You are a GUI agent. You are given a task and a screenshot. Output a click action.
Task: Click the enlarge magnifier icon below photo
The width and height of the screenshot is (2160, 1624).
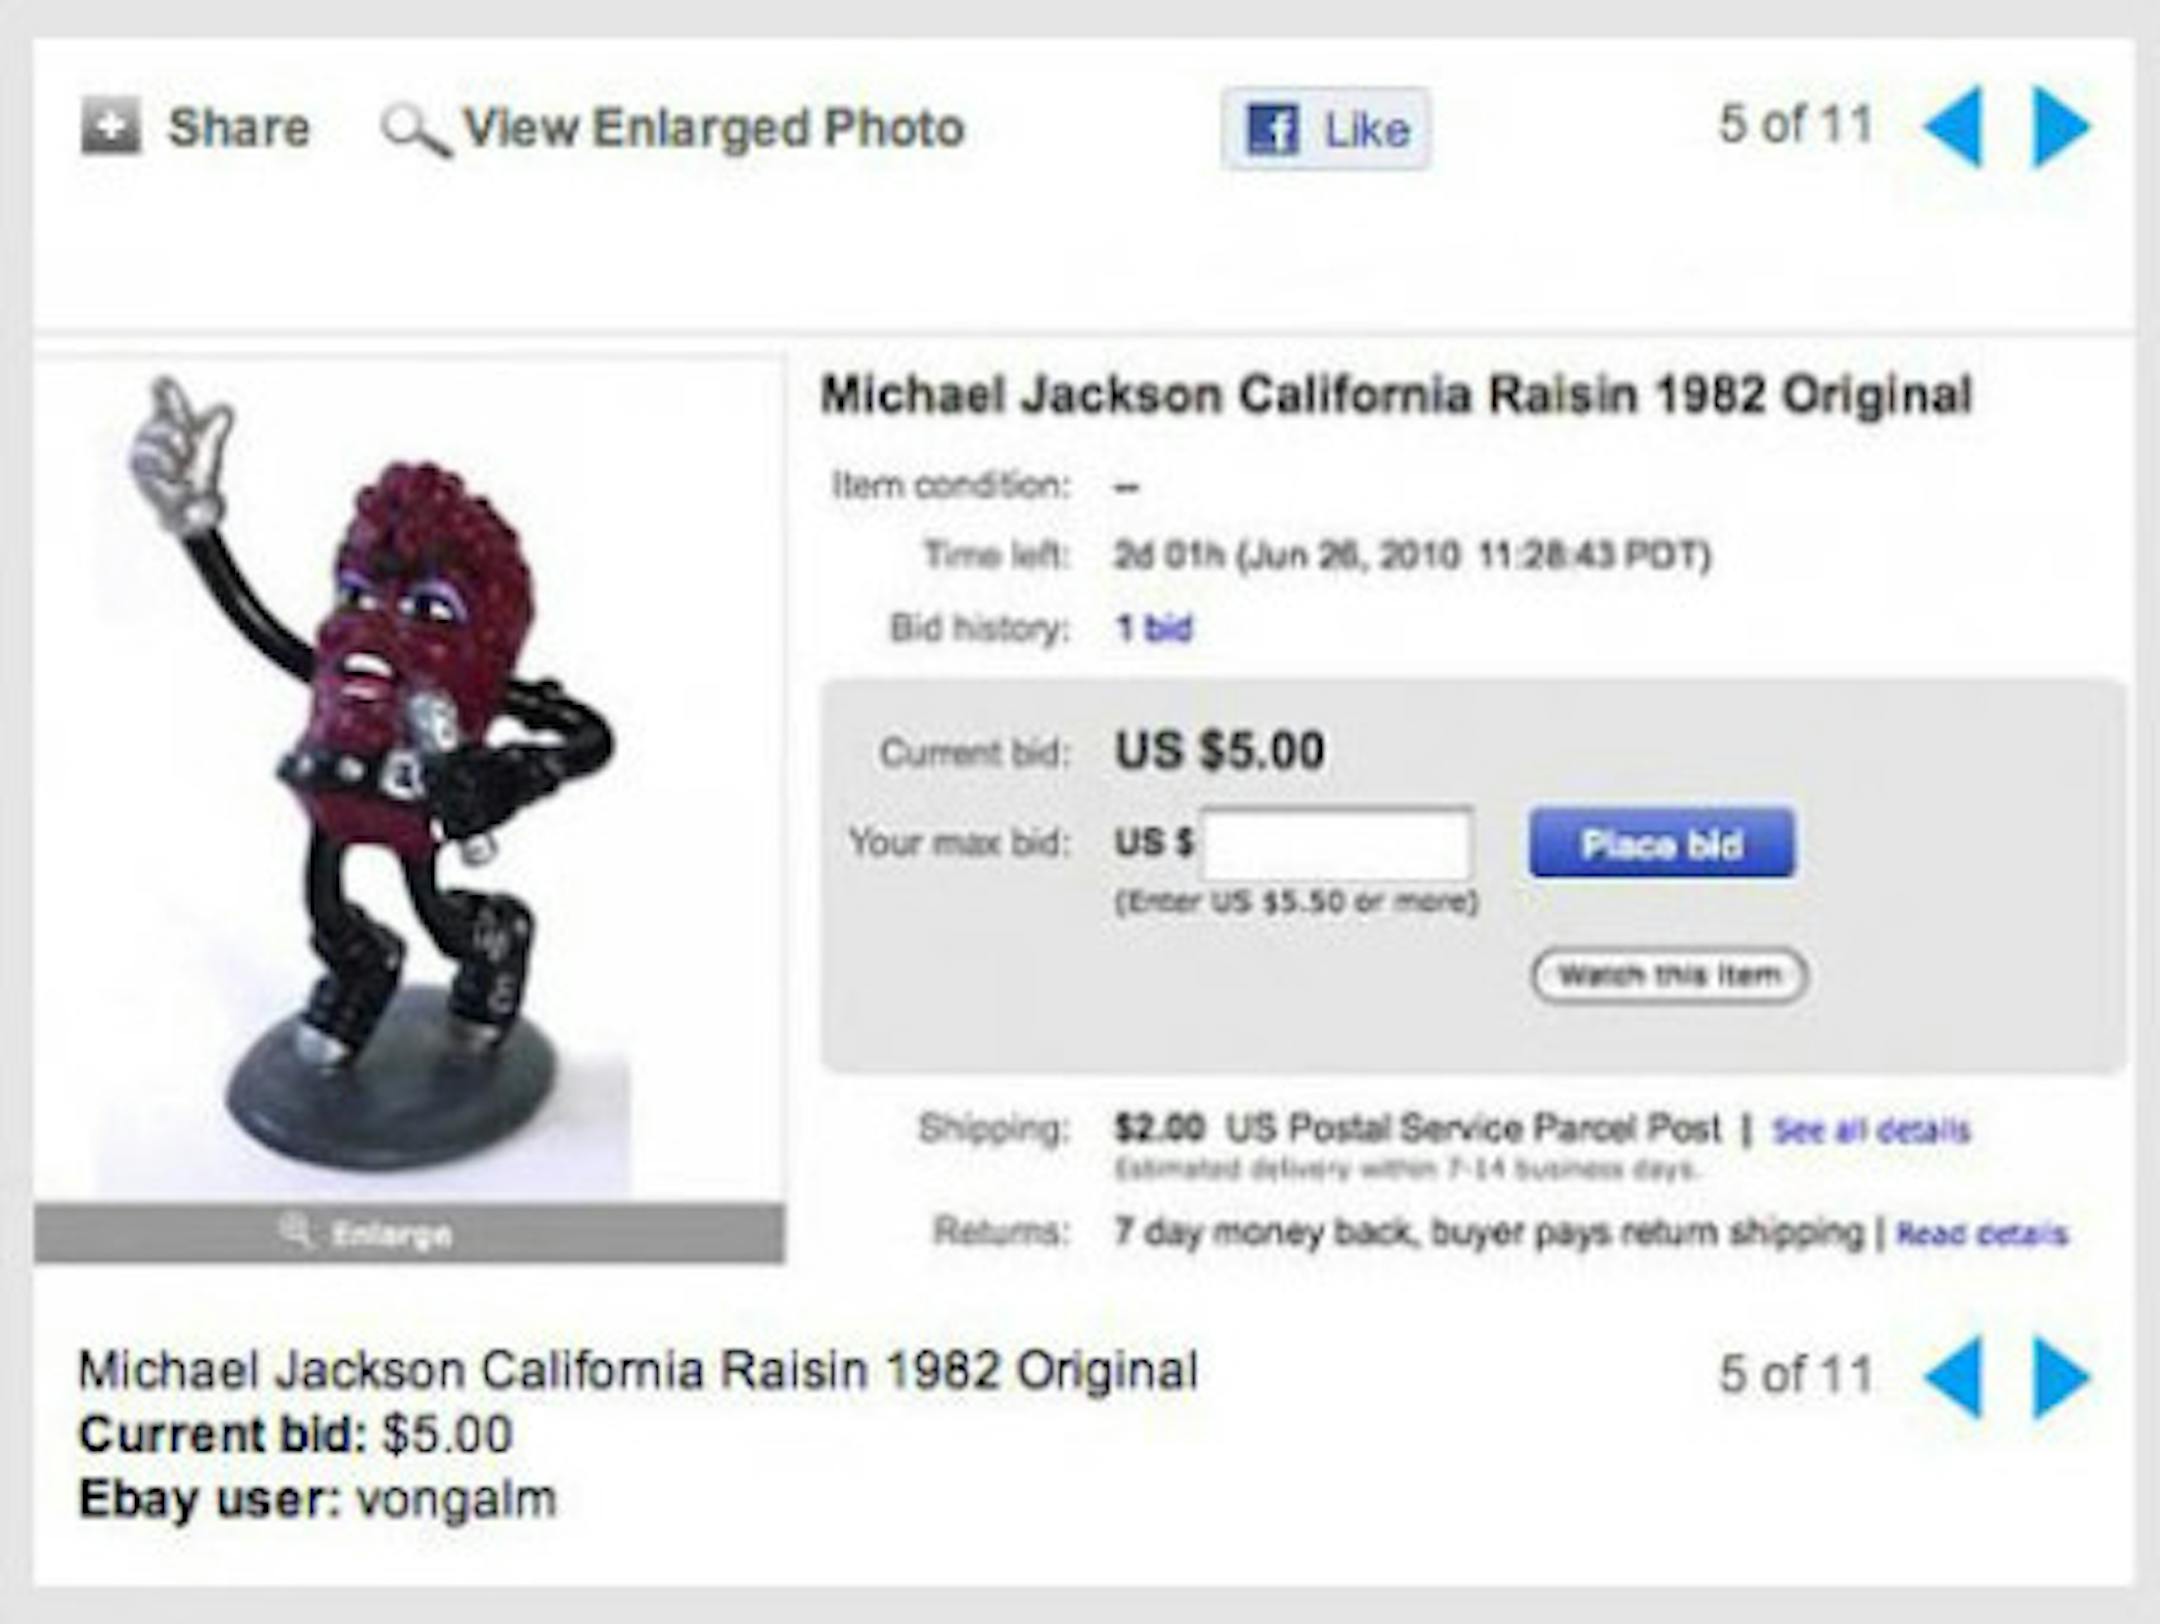295,1231
